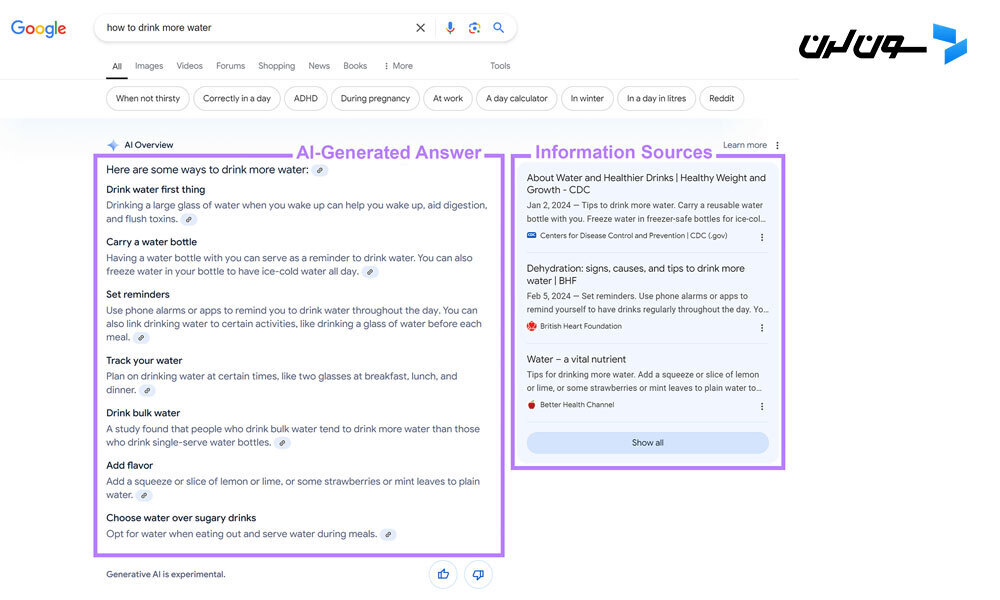Open the source link after 'serve water during meals.'
This screenshot has height=600, width=1000.
tap(388, 534)
